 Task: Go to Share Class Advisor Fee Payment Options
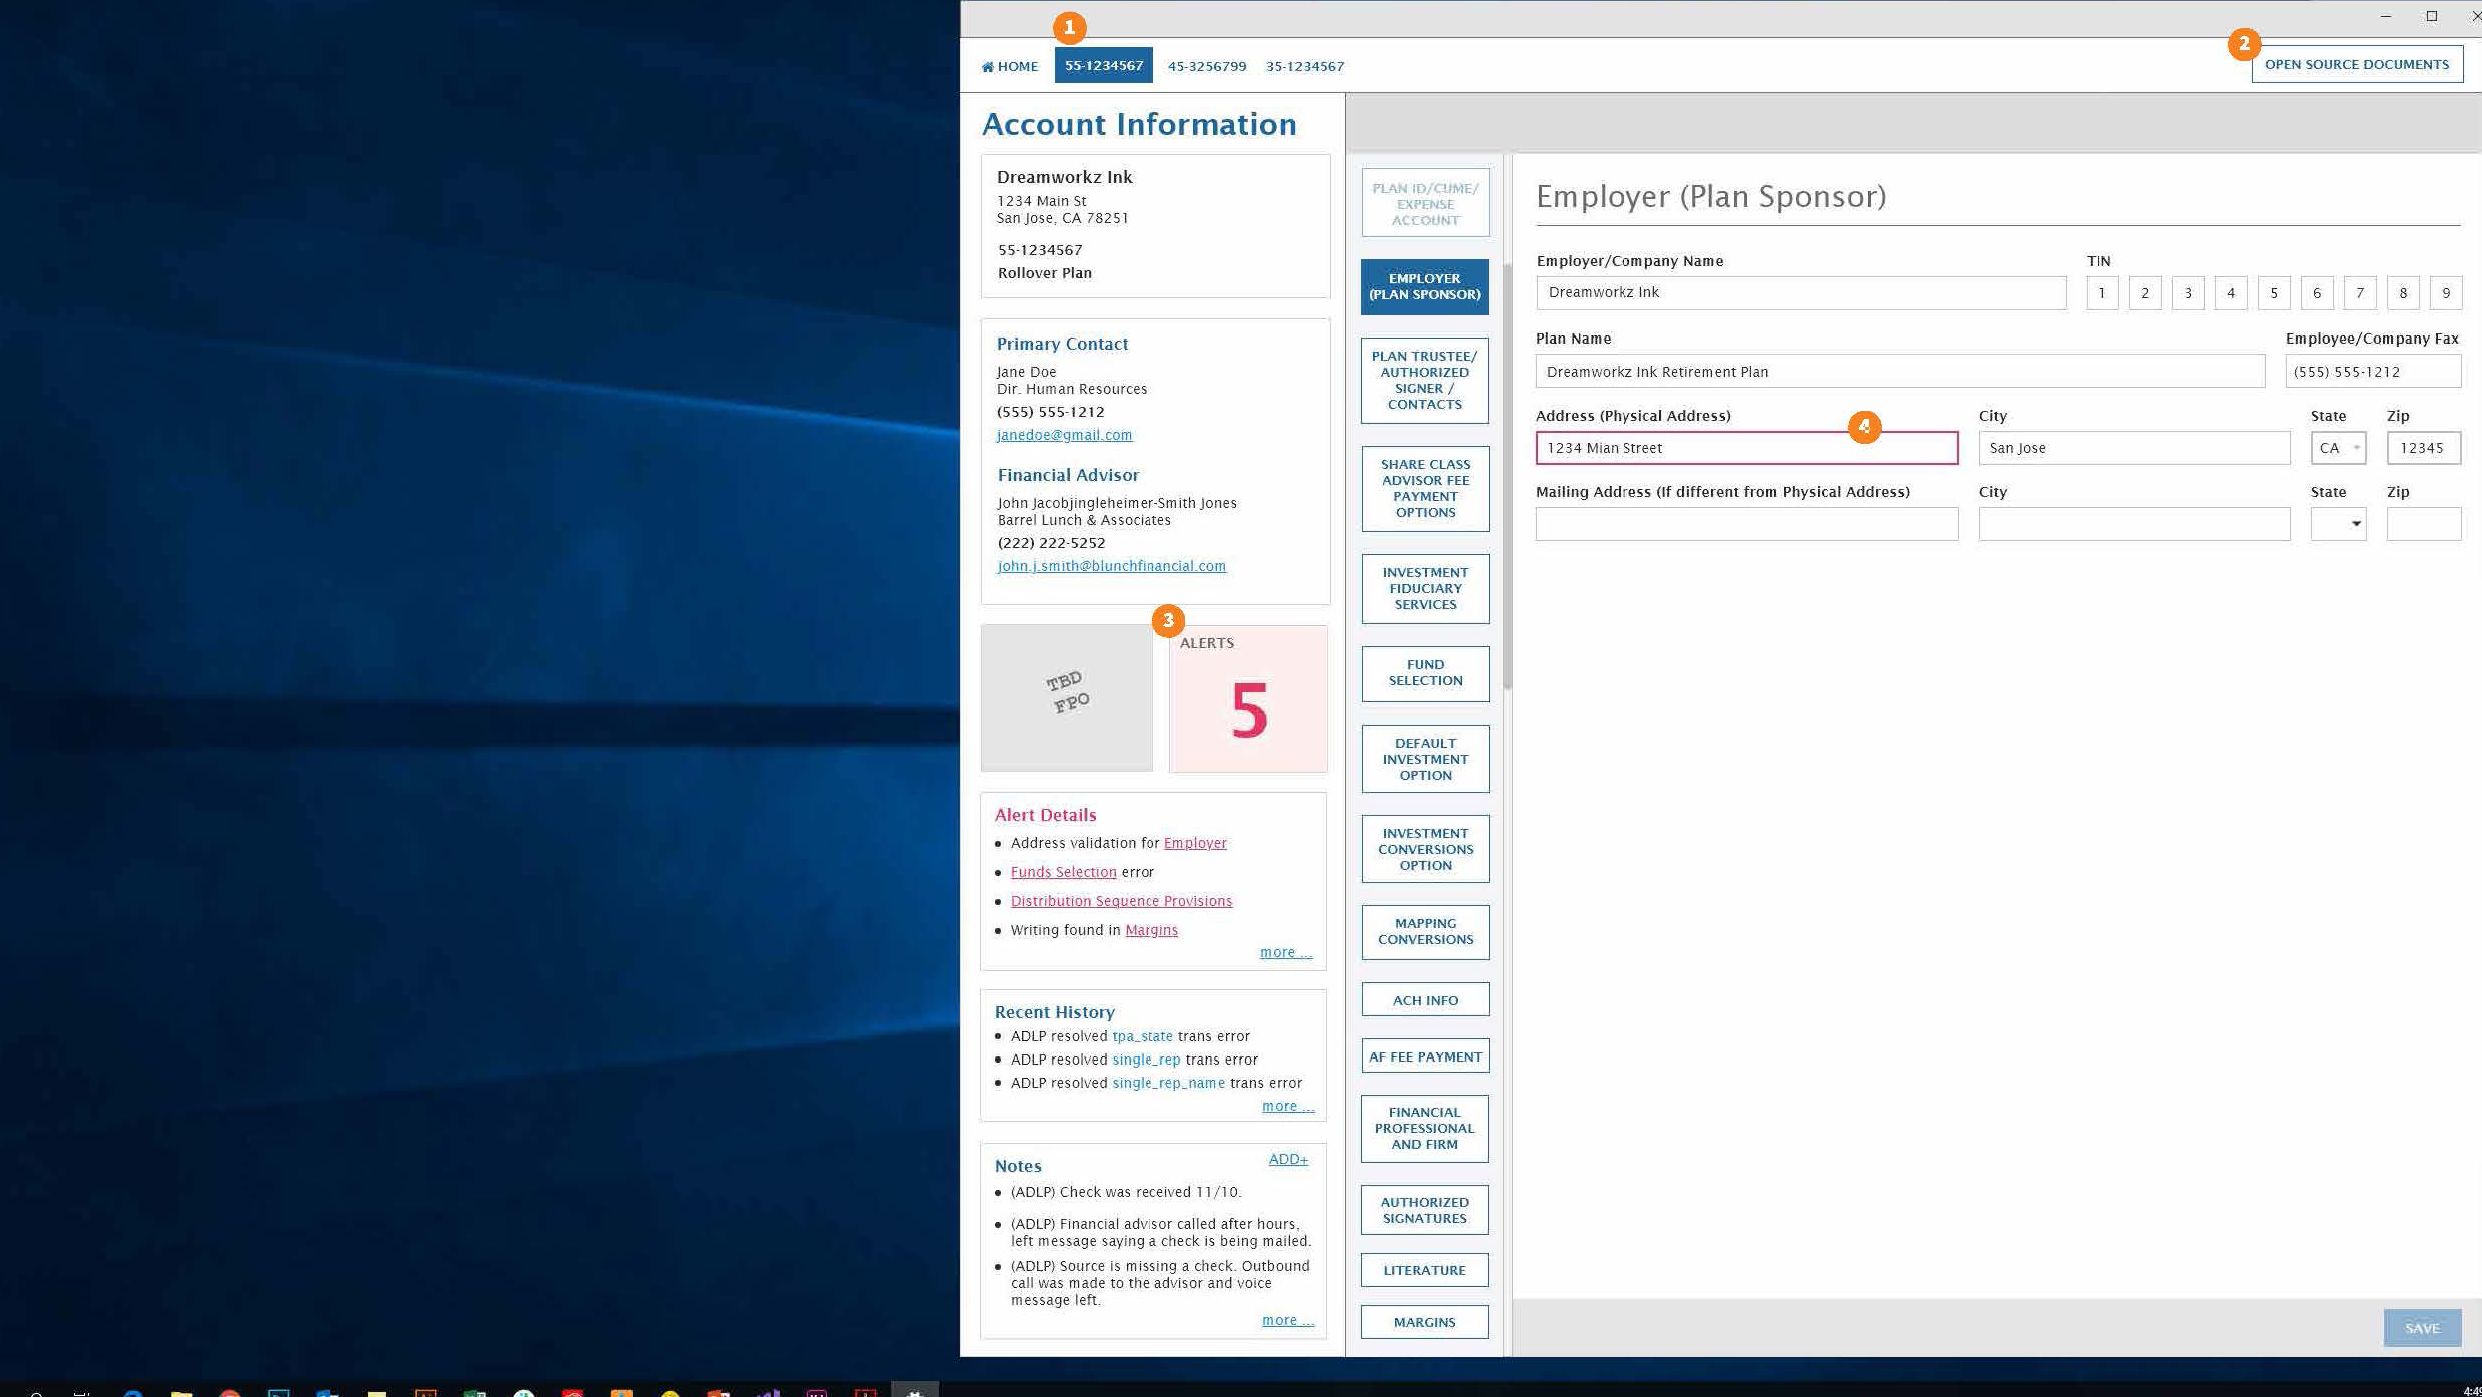[x=1425, y=488]
